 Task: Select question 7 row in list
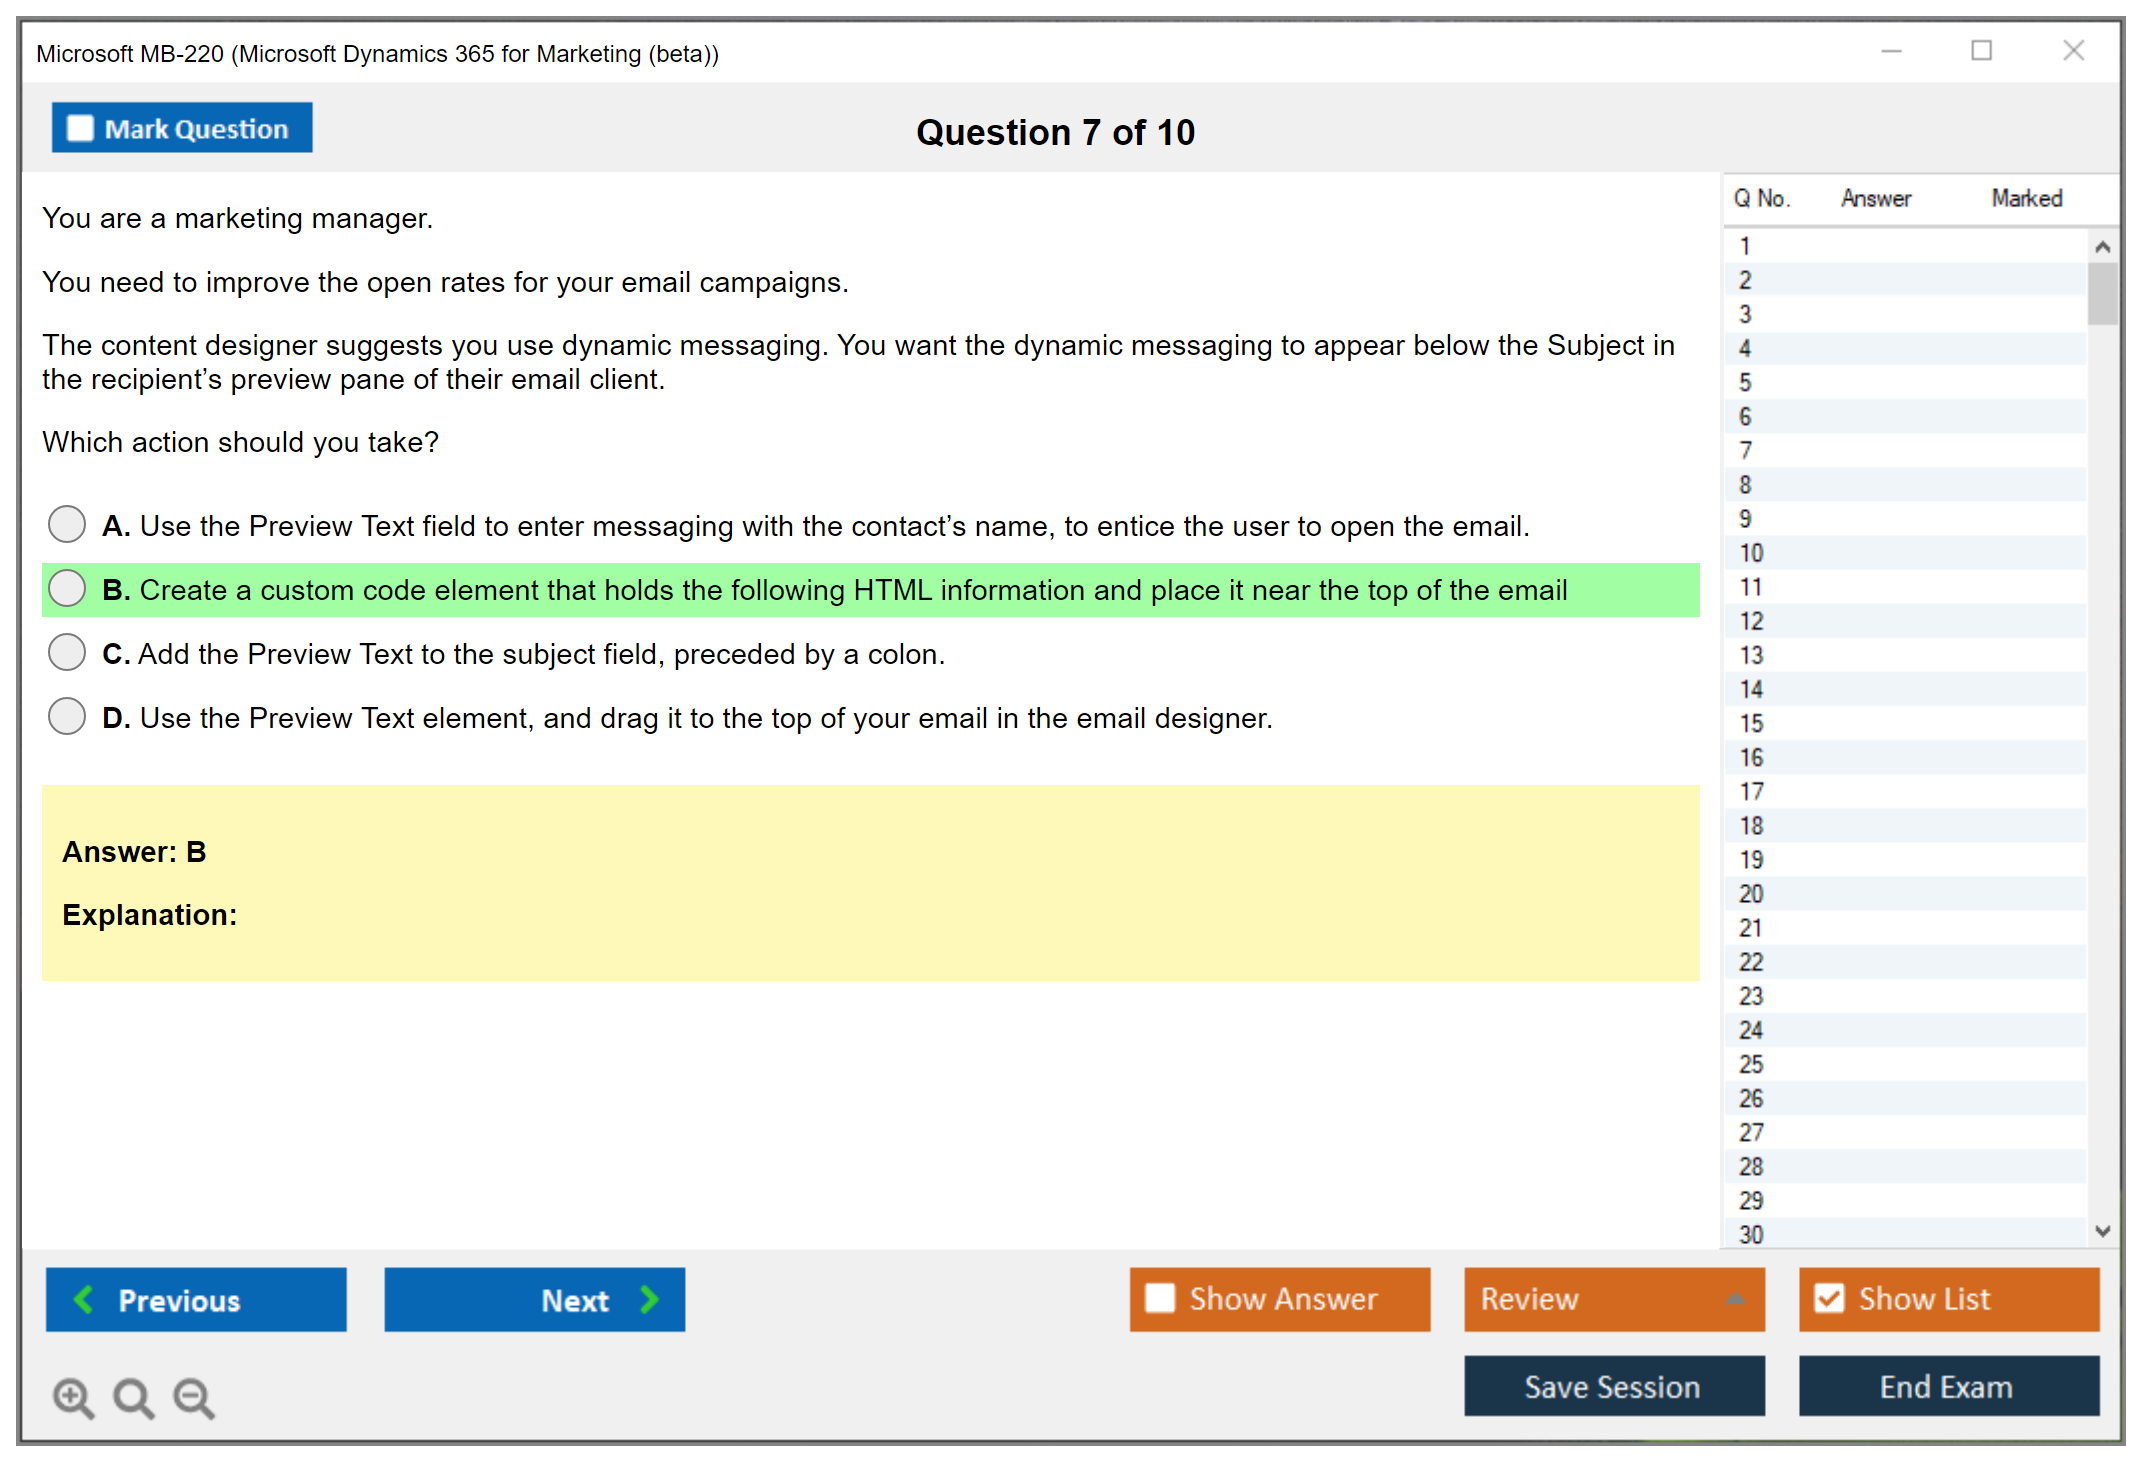(x=1746, y=450)
